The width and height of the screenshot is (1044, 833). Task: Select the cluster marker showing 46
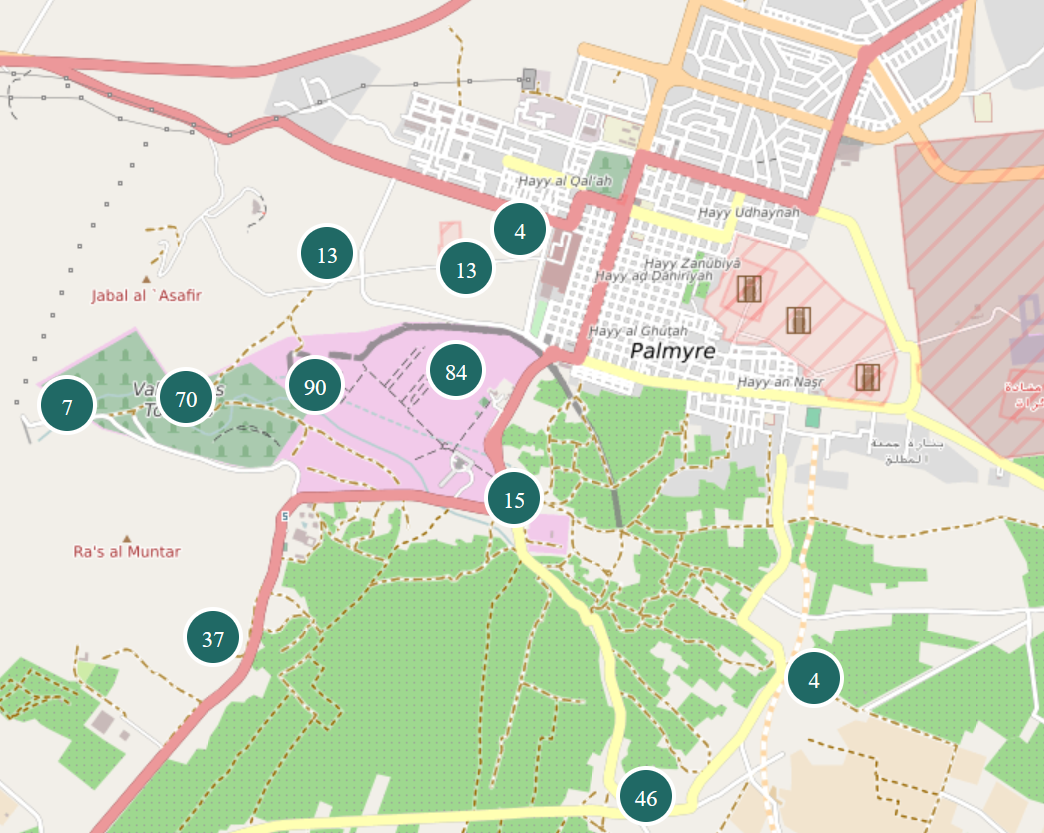646,798
